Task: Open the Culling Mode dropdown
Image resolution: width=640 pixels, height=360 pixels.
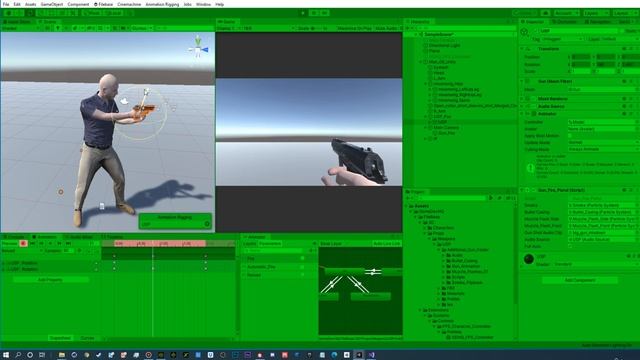Action: [x=603, y=149]
